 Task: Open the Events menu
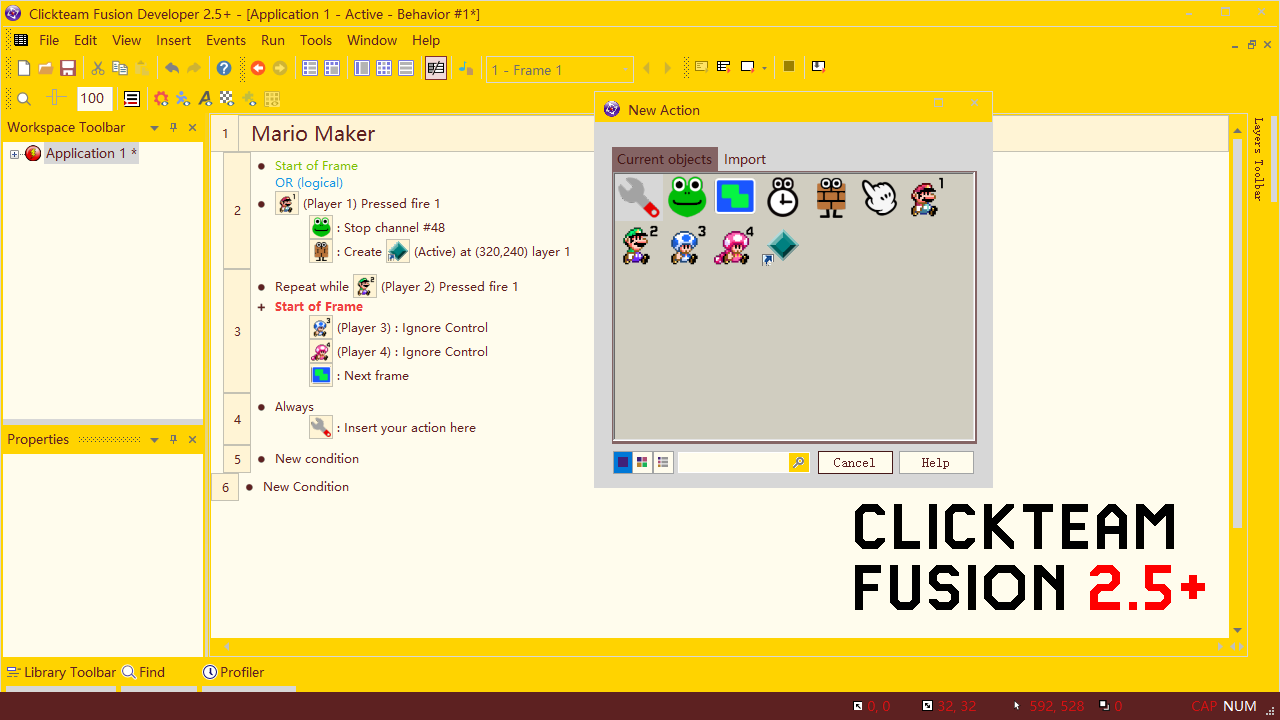coord(226,40)
